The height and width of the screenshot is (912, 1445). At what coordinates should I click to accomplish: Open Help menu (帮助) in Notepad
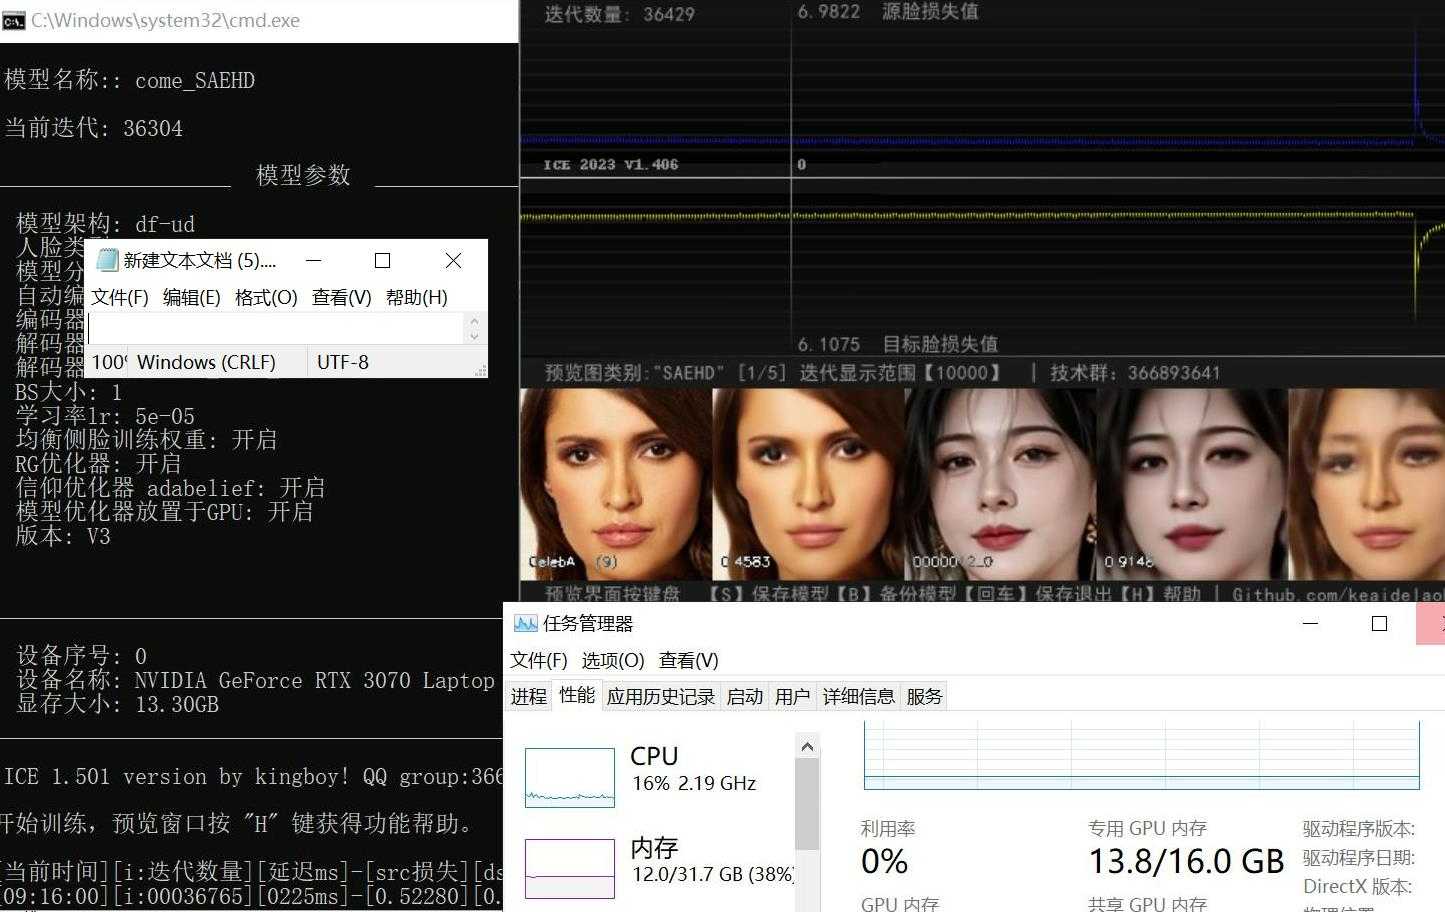(416, 297)
